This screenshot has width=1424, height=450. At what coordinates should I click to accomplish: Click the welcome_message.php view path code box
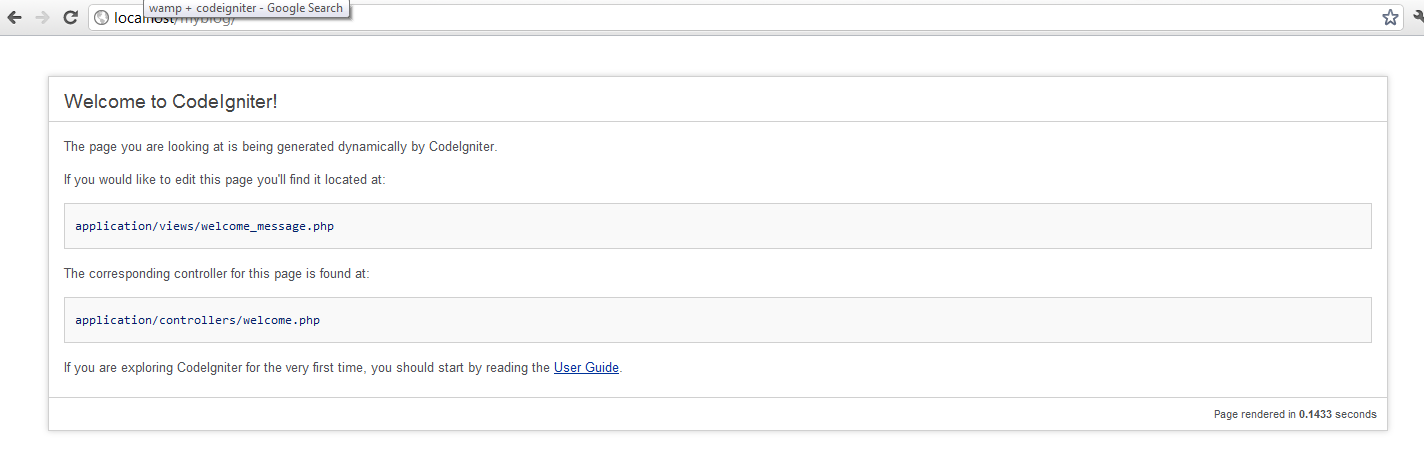717,226
